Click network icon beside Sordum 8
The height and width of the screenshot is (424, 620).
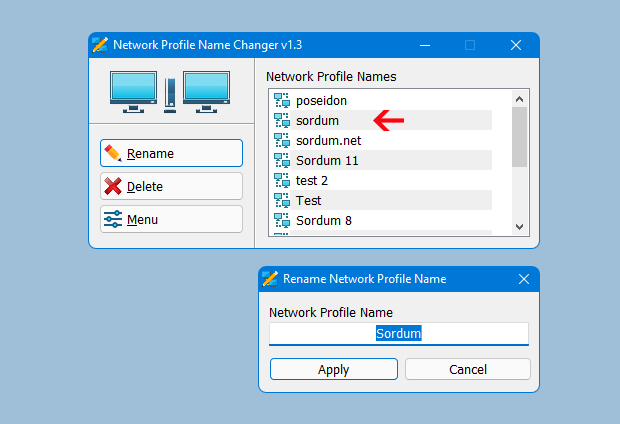(282, 220)
